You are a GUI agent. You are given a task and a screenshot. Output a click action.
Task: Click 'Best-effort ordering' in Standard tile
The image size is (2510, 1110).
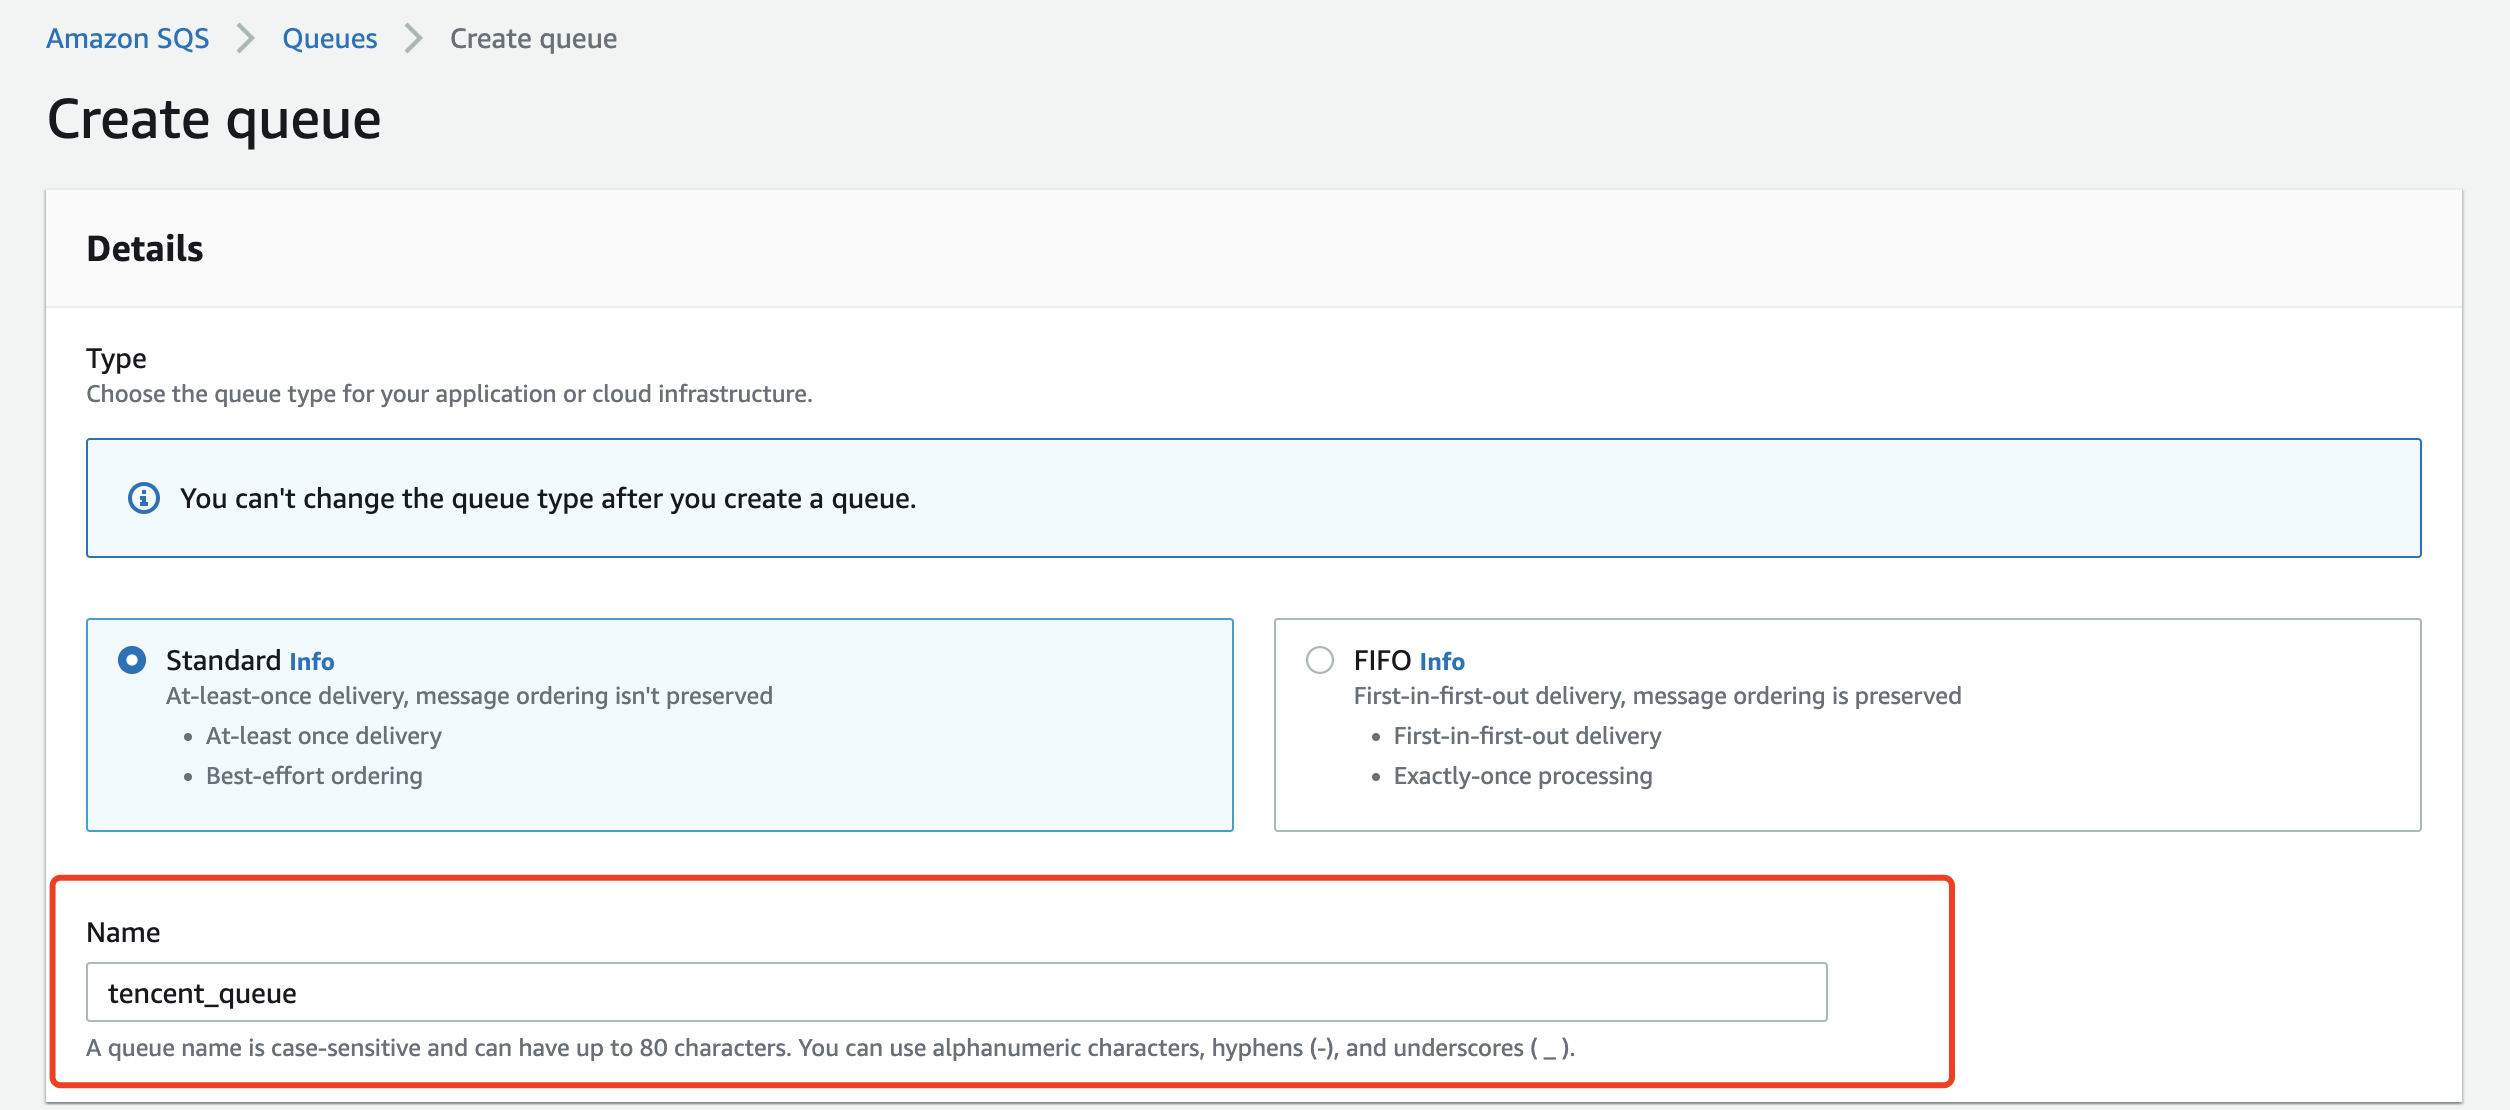314,776
